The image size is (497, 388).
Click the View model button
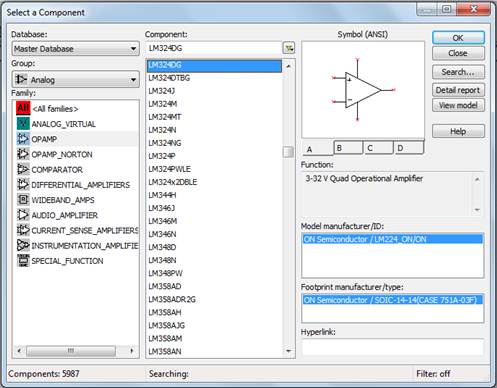tap(458, 105)
